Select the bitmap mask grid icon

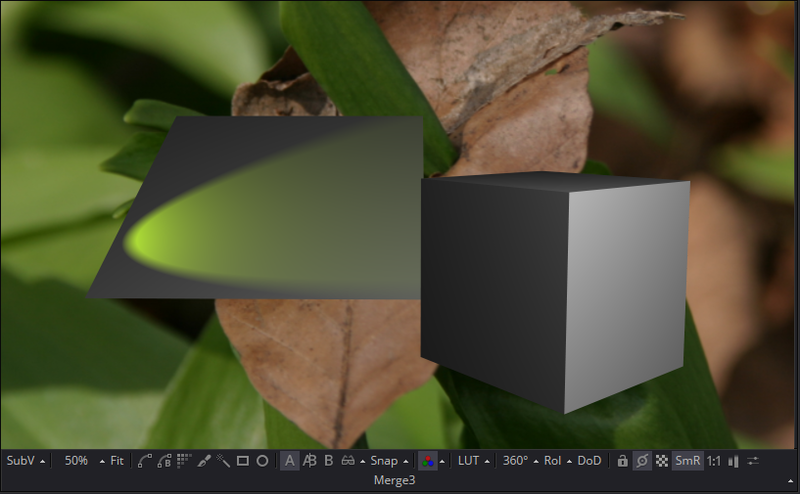click(x=184, y=461)
